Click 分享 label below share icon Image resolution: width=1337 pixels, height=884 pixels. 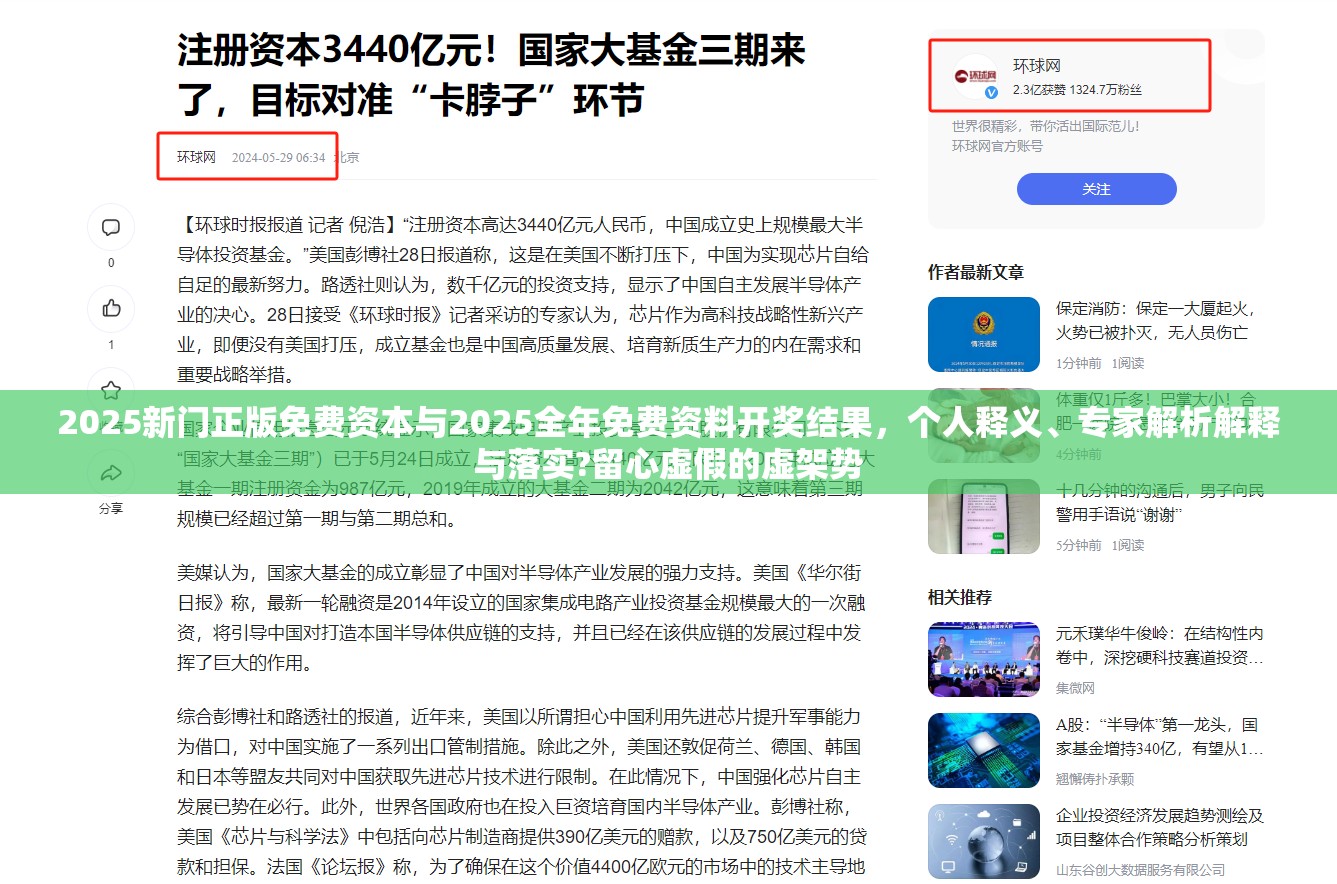pyautogui.click(x=111, y=508)
